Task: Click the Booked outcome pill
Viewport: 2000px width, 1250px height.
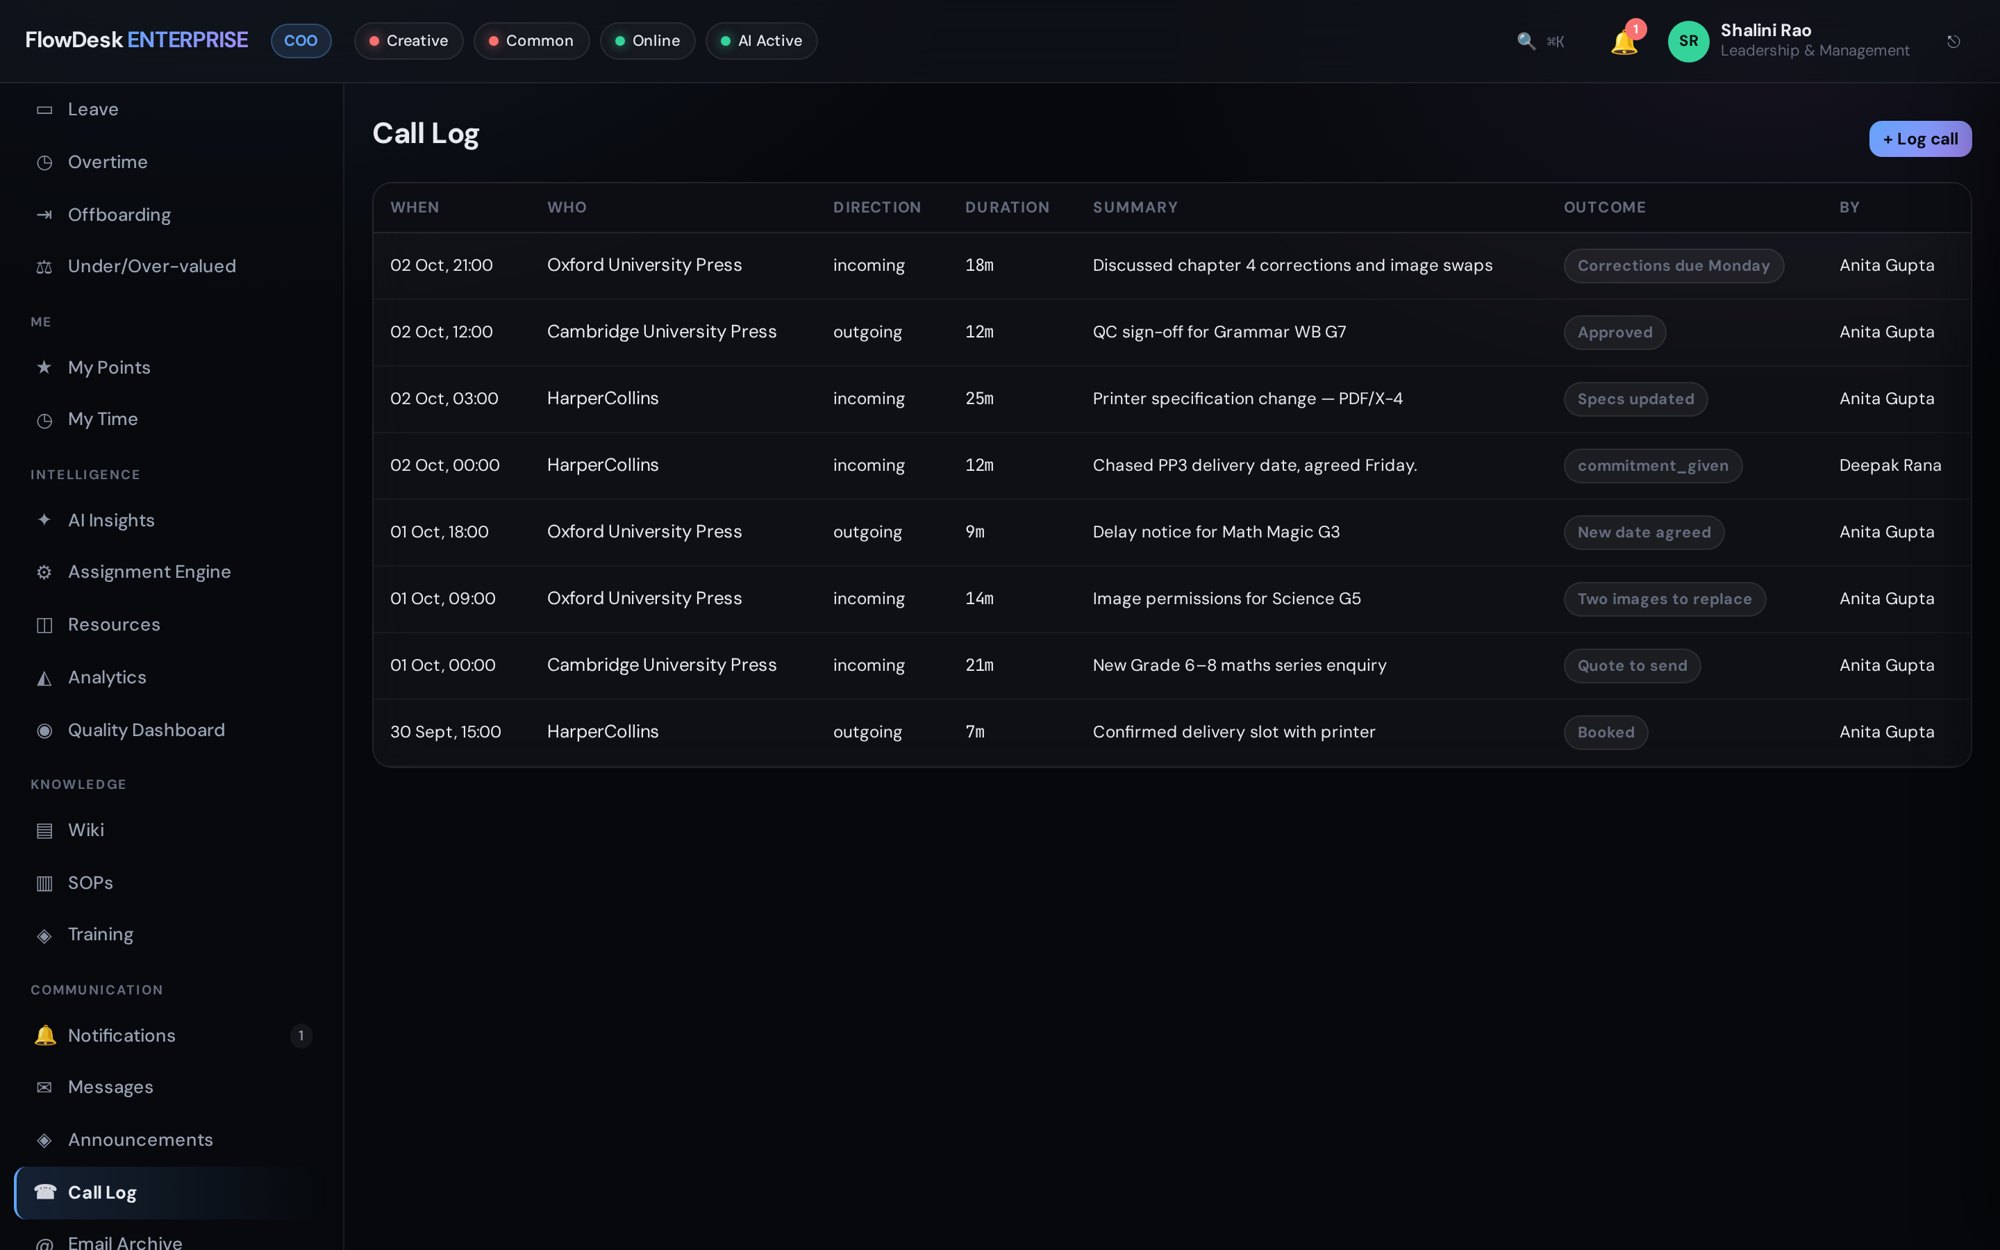Action: tap(1605, 733)
